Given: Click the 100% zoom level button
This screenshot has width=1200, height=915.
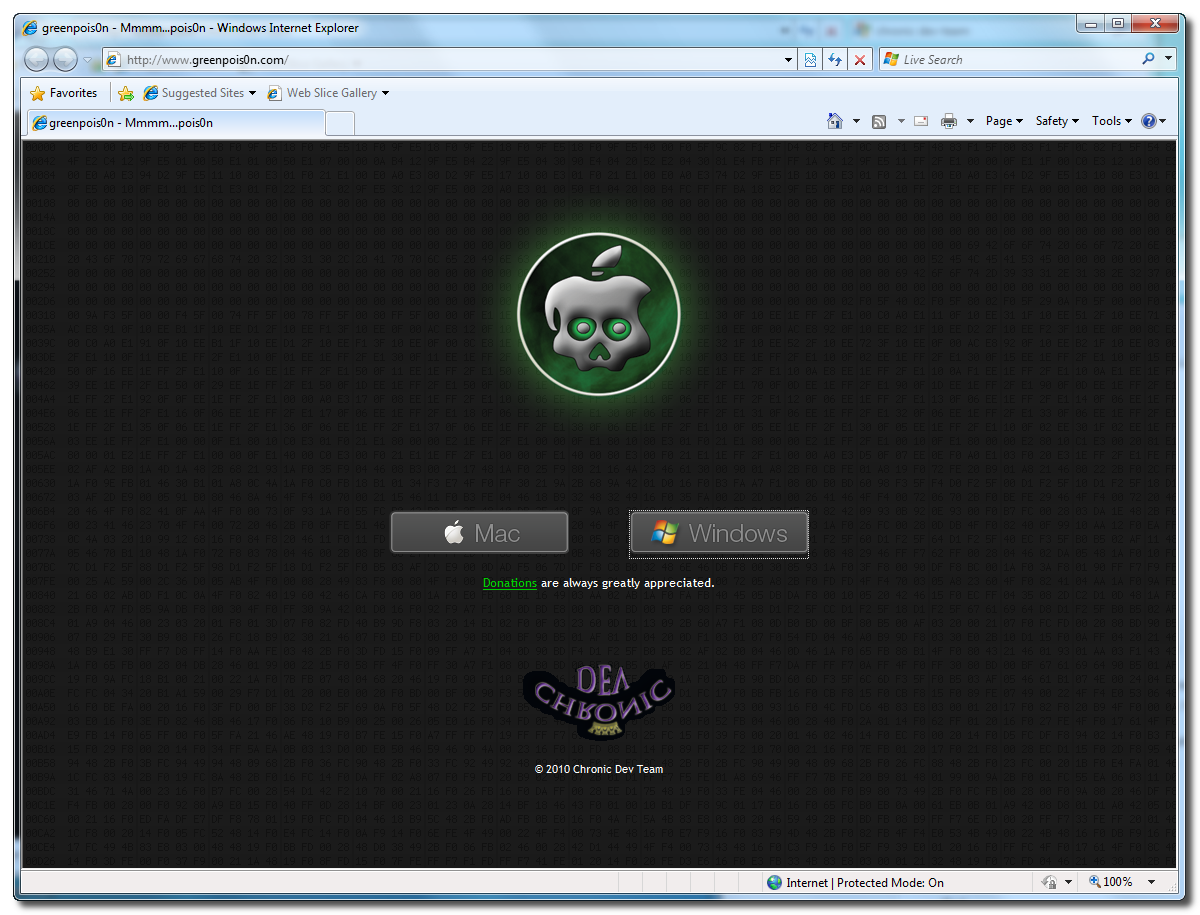Looking at the screenshot, I should pos(1111,882).
